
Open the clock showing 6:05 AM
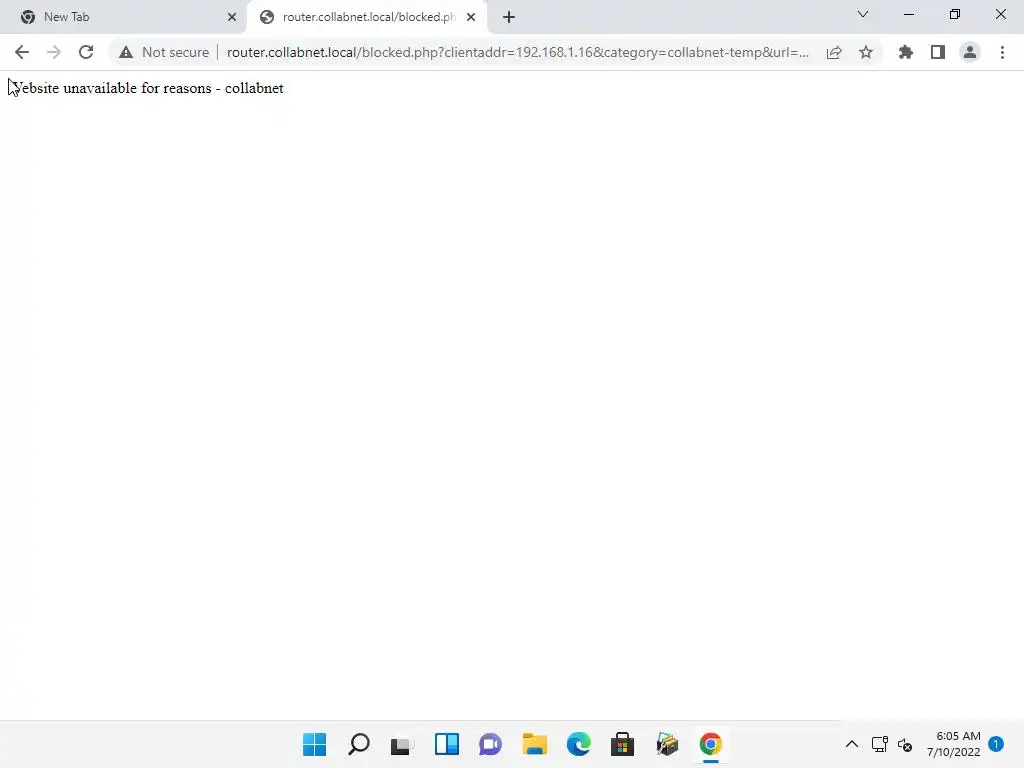pos(953,744)
